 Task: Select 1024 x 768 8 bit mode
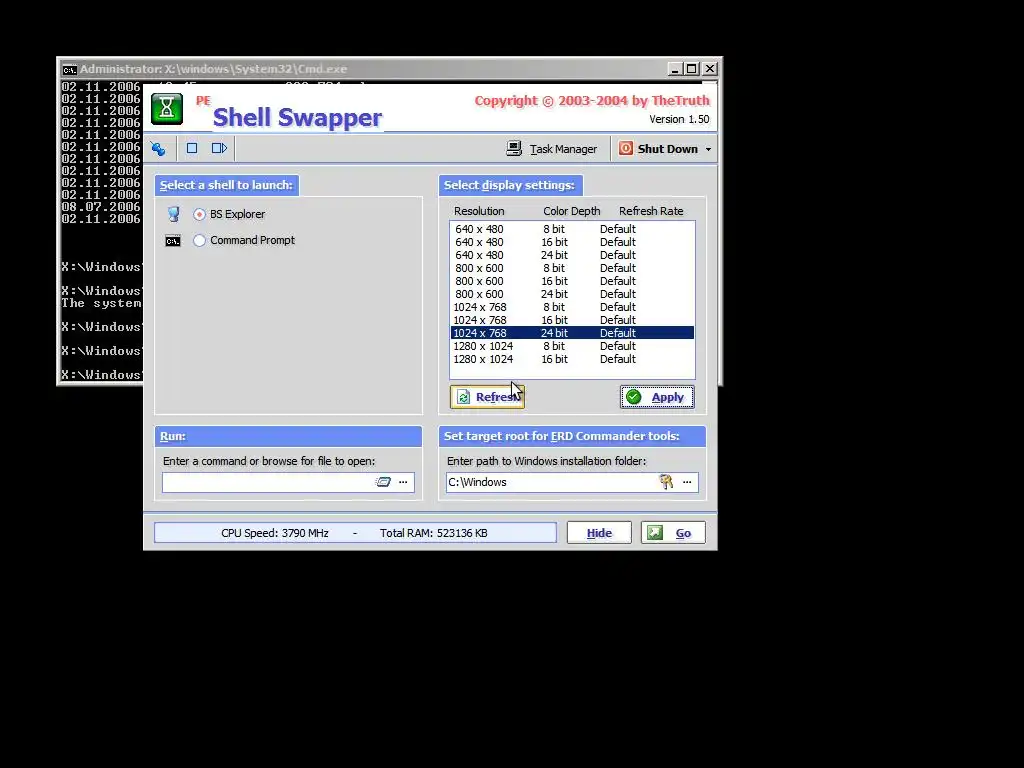click(572, 307)
